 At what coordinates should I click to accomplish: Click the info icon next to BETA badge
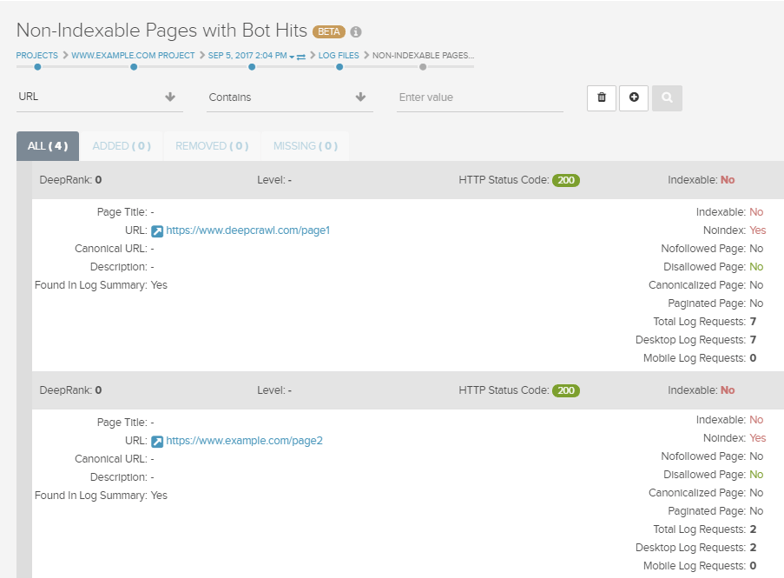tap(356, 32)
